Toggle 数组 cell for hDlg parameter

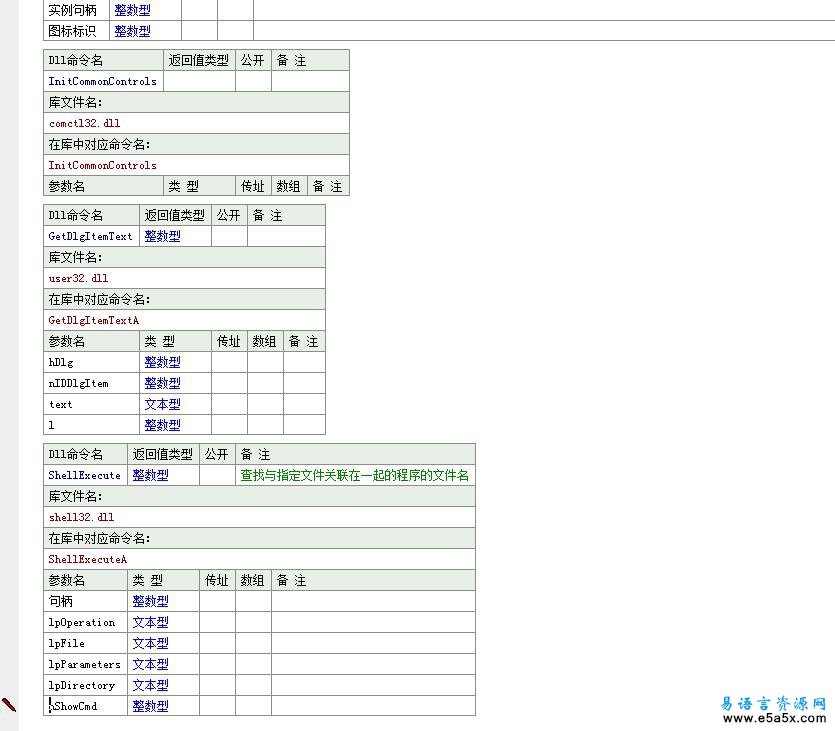pos(265,362)
